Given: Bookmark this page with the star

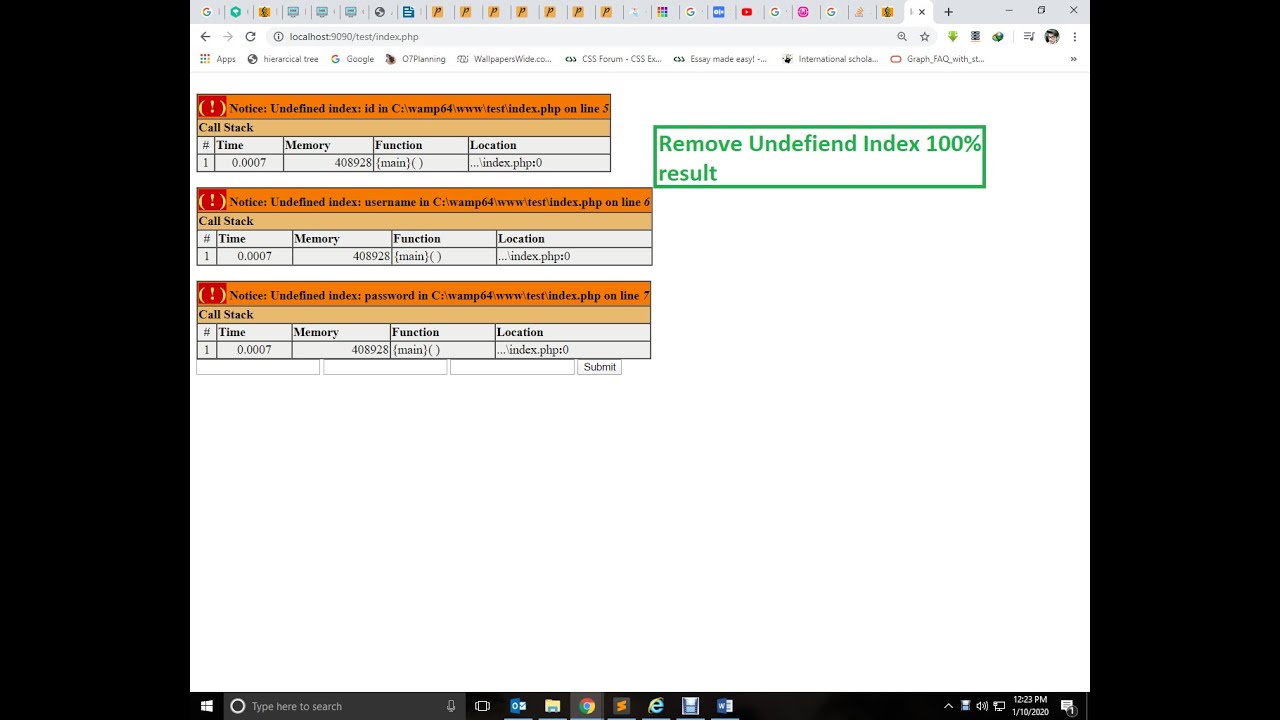Looking at the screenshot, I should click(925, 36).
